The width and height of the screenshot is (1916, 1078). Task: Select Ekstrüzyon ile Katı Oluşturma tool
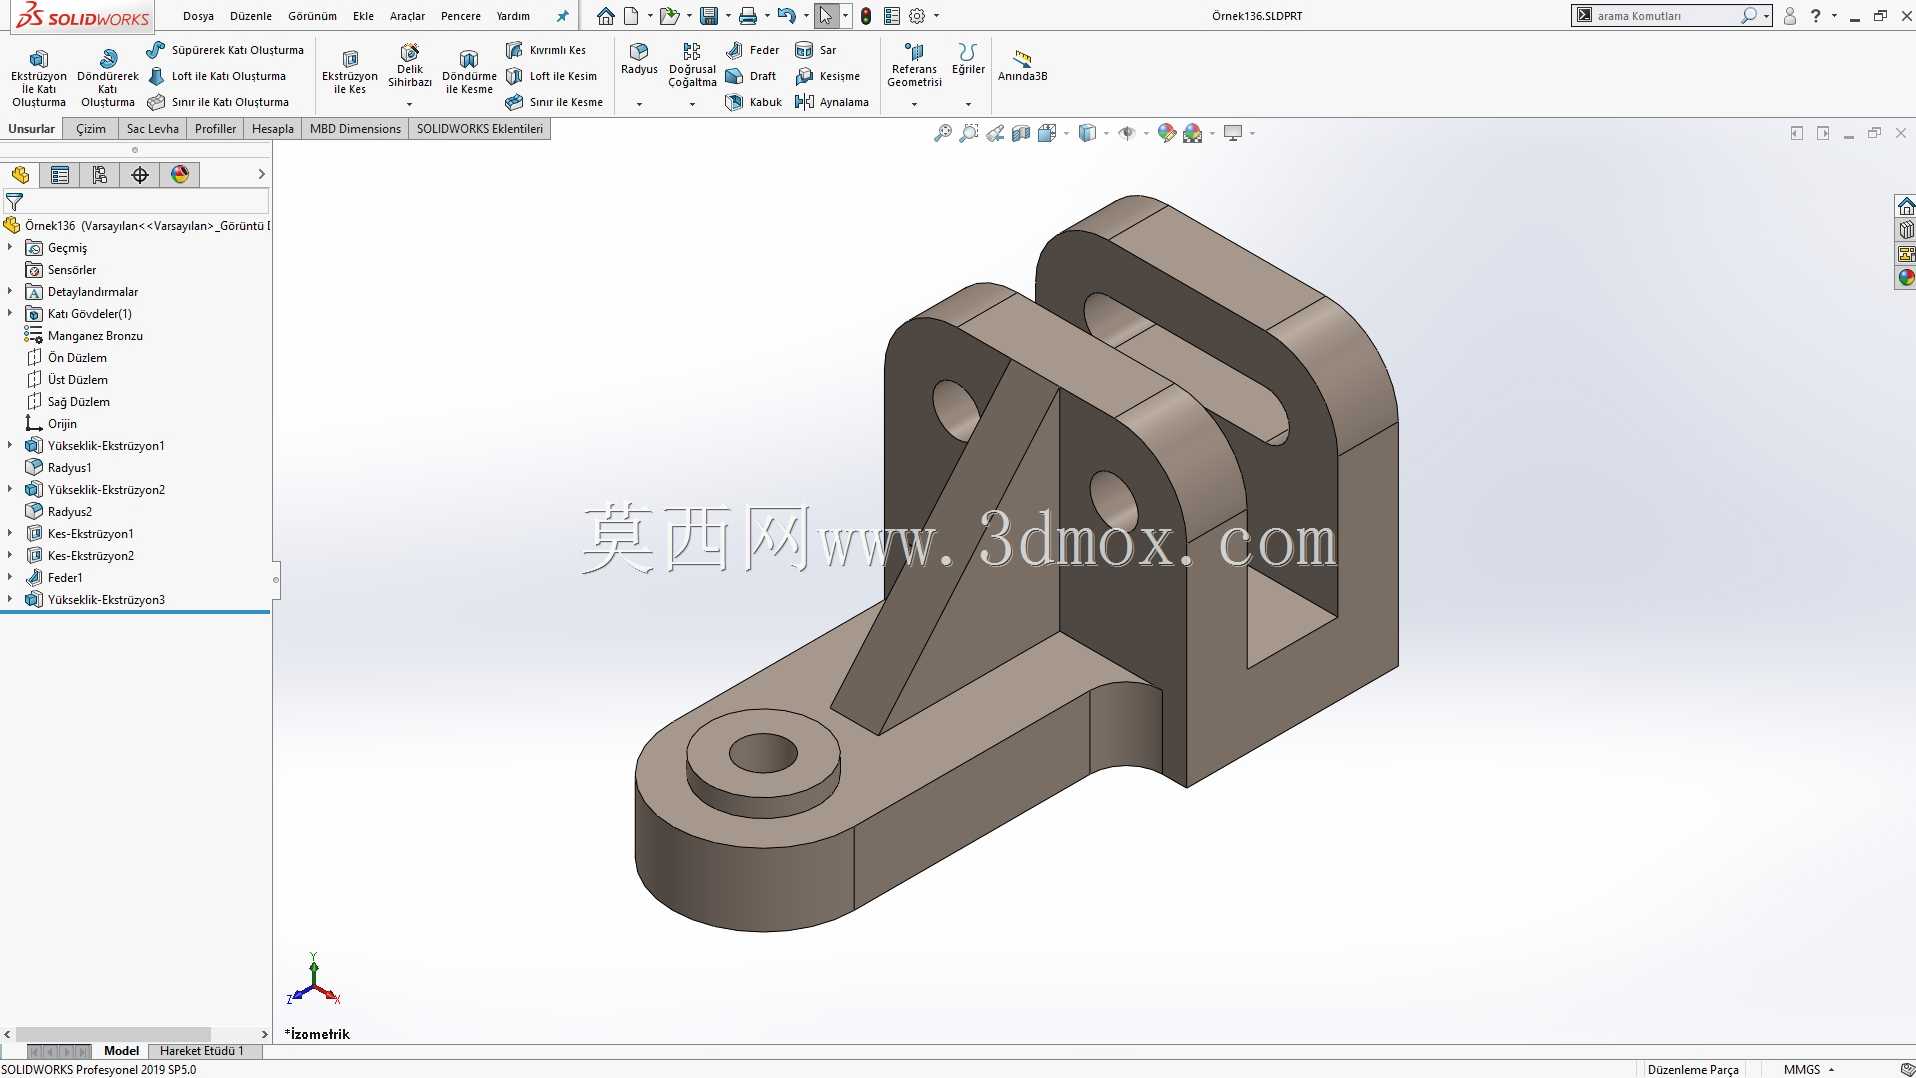39,78
